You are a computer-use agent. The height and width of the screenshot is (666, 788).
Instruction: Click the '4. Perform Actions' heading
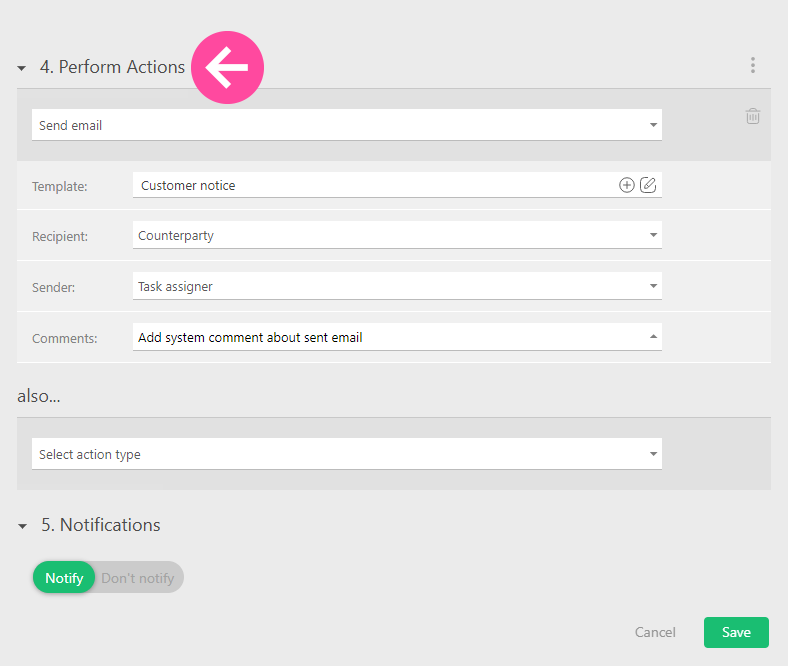tap(112, 67)
